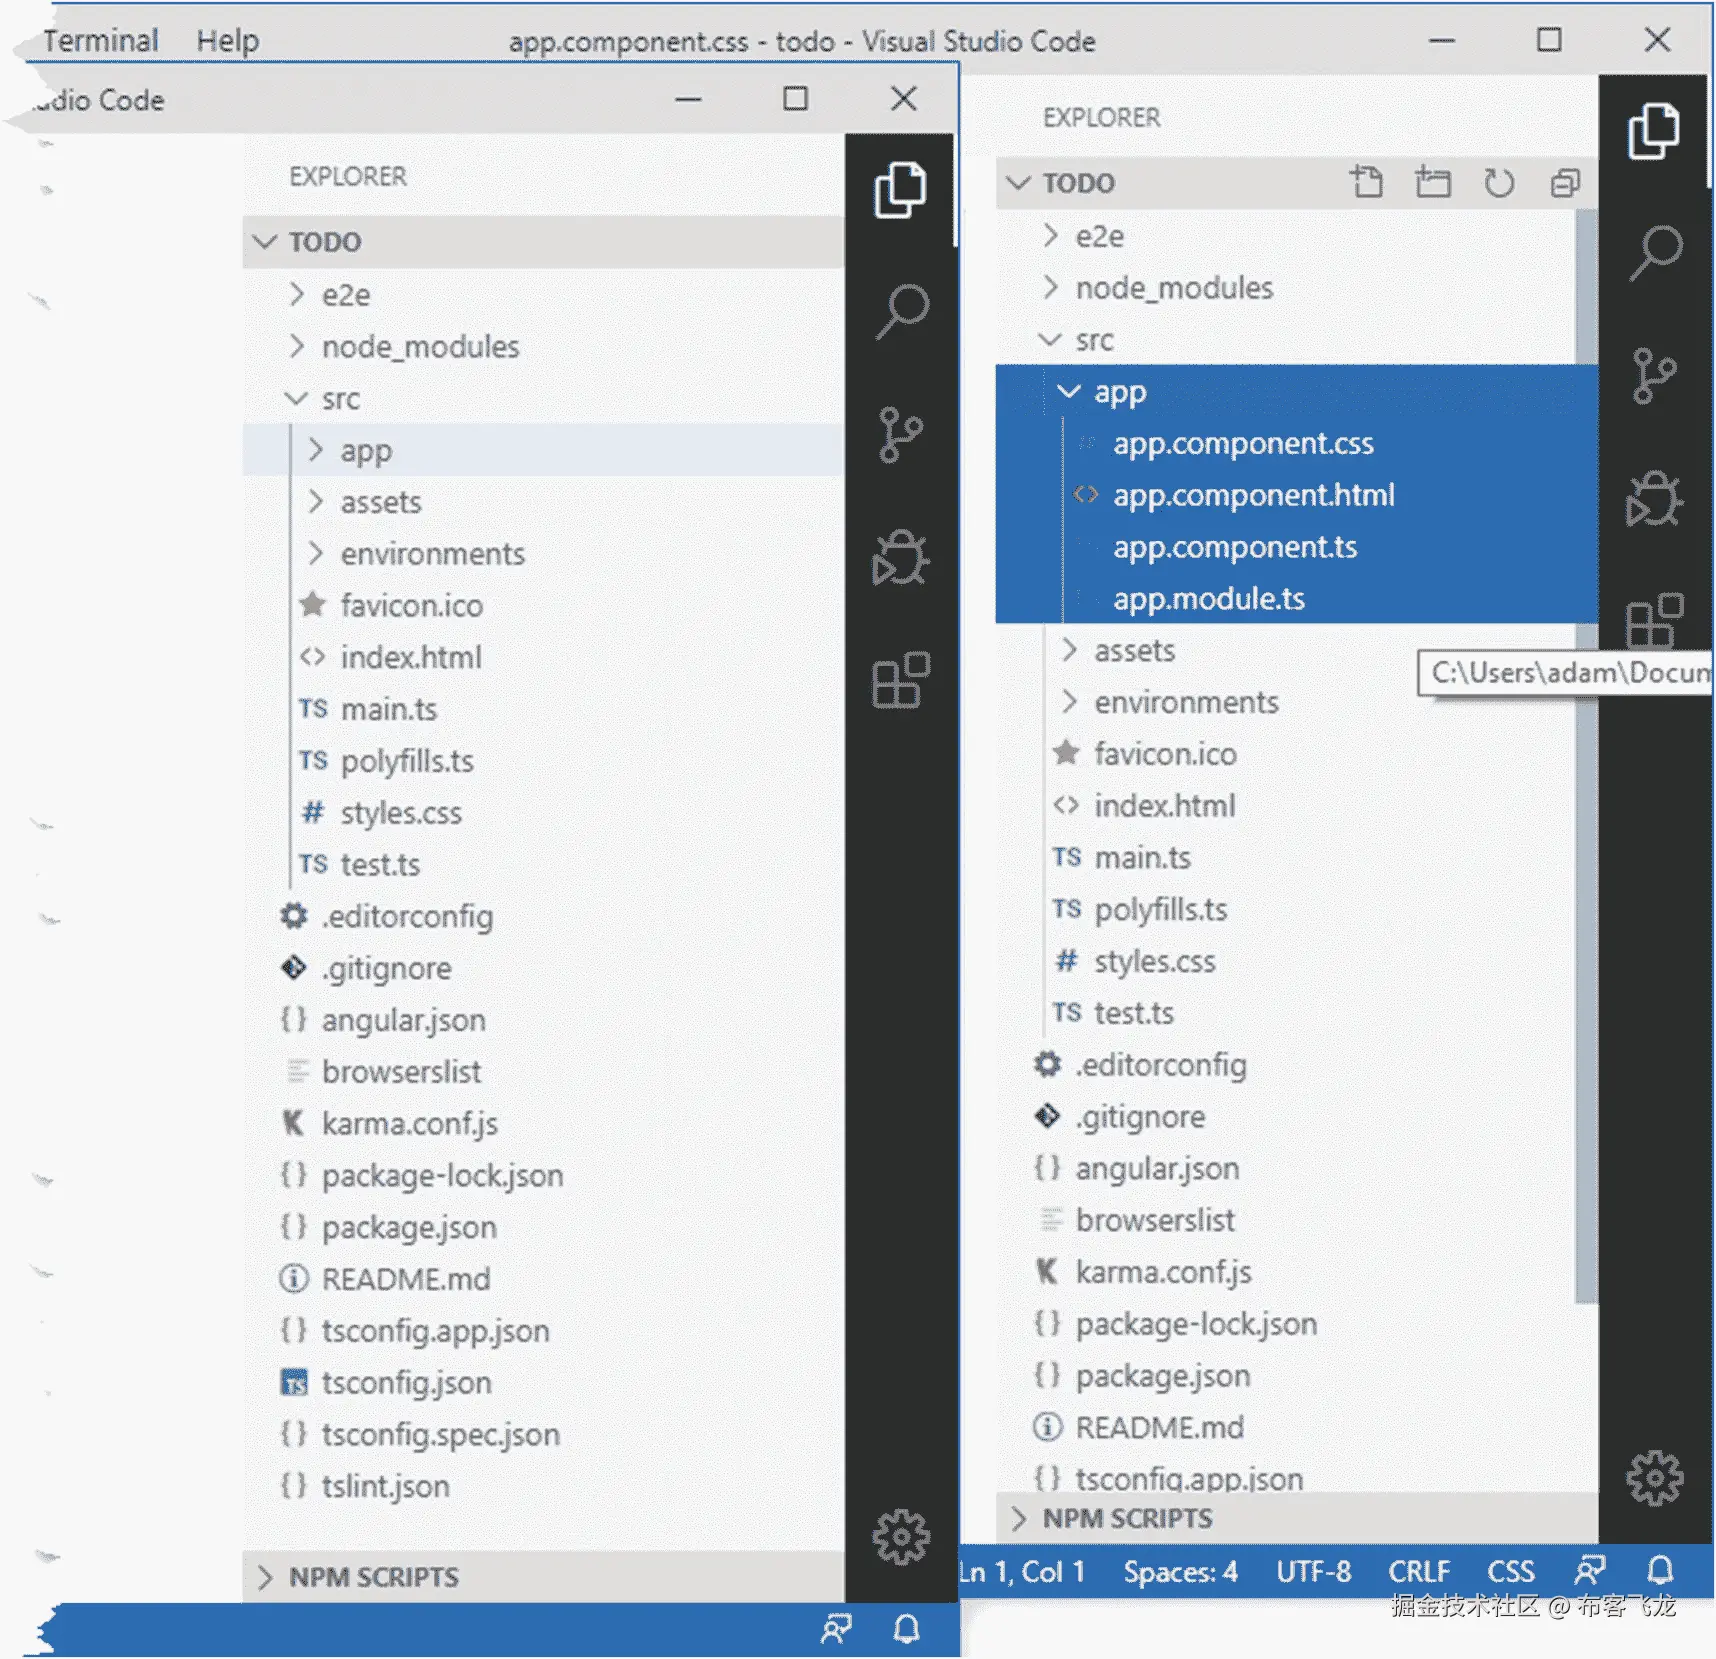Image resolution: width=1716 pixels, height=1659 pixels.
Task: Open Run and Debug in left window
Action: tap(900, 558)
